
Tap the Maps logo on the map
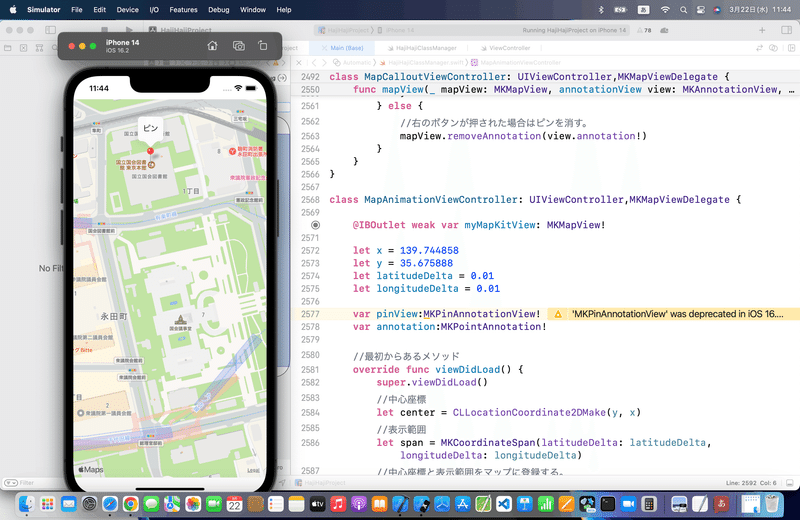[x=90, y=469]
